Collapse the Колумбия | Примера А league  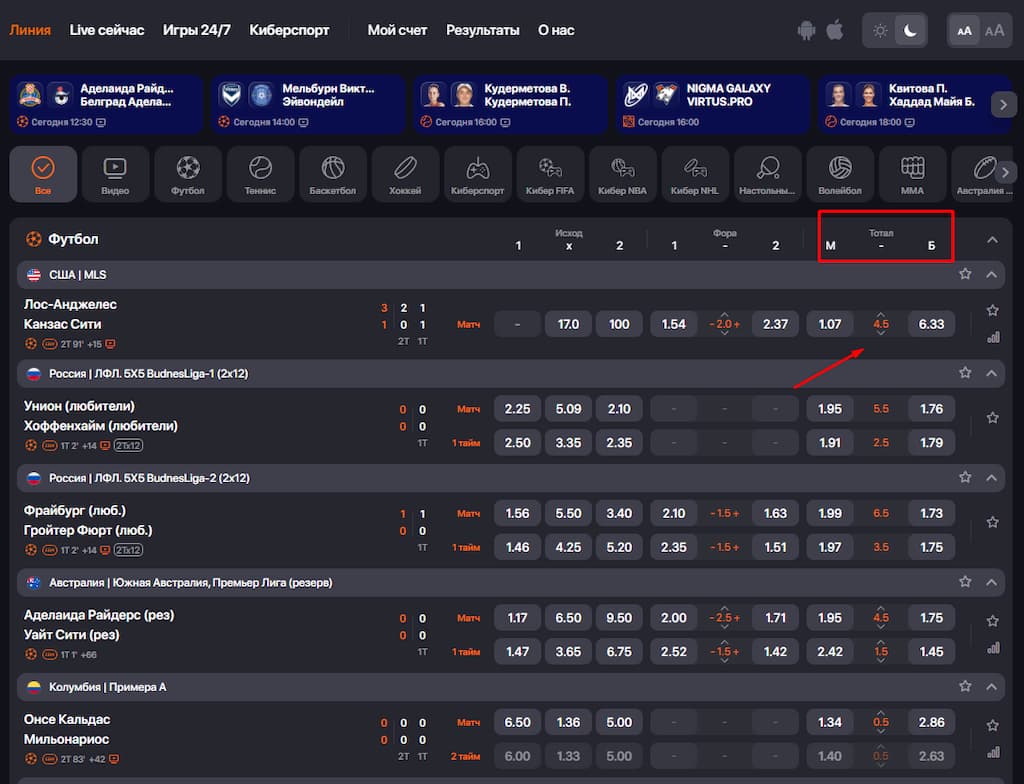point(991,687)
